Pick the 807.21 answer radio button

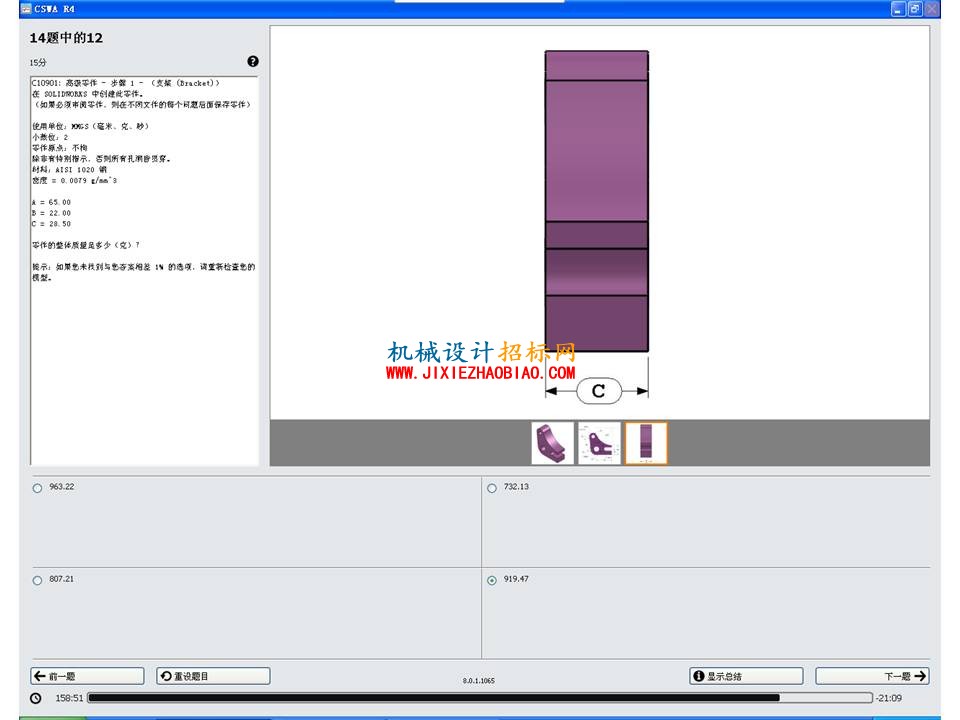coord(37,580)
